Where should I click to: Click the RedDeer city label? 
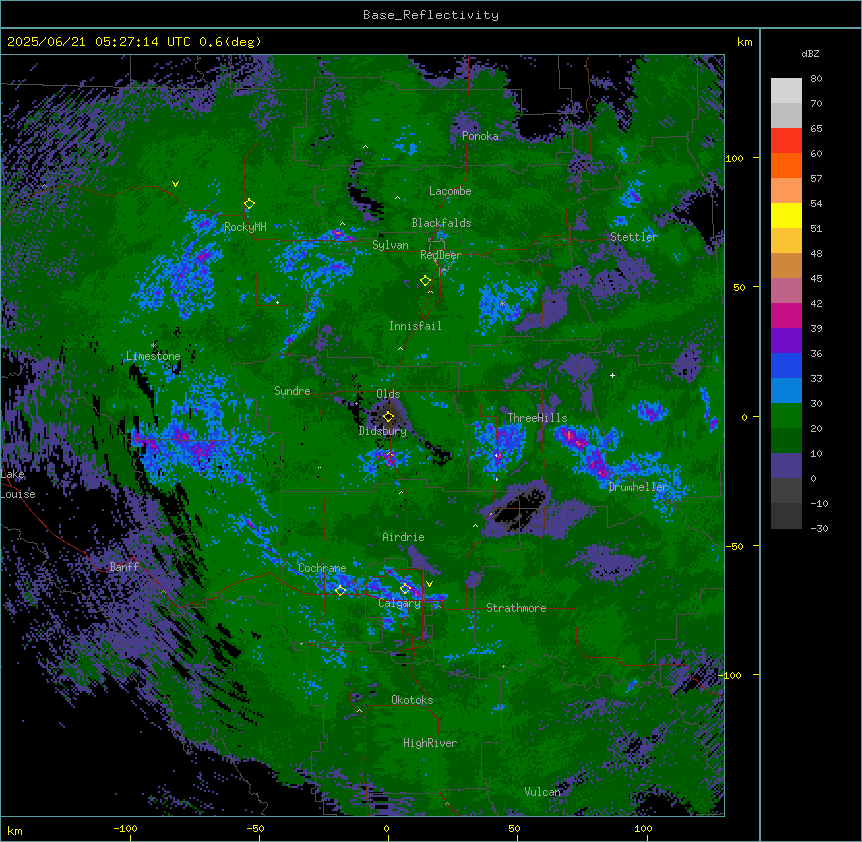click(441, 255)
